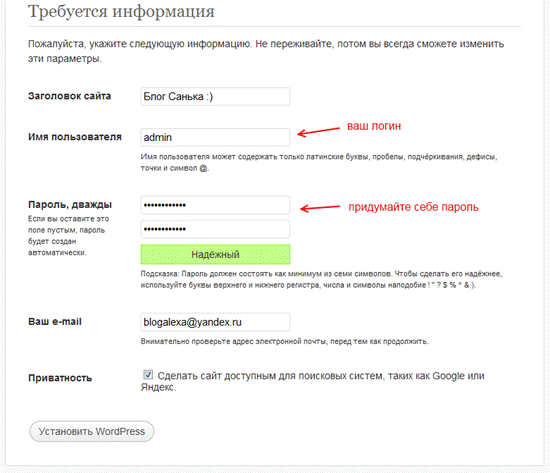Viewport: 550px width, 473px height.
Task: Focus the first password field
Action: point(215,205)
